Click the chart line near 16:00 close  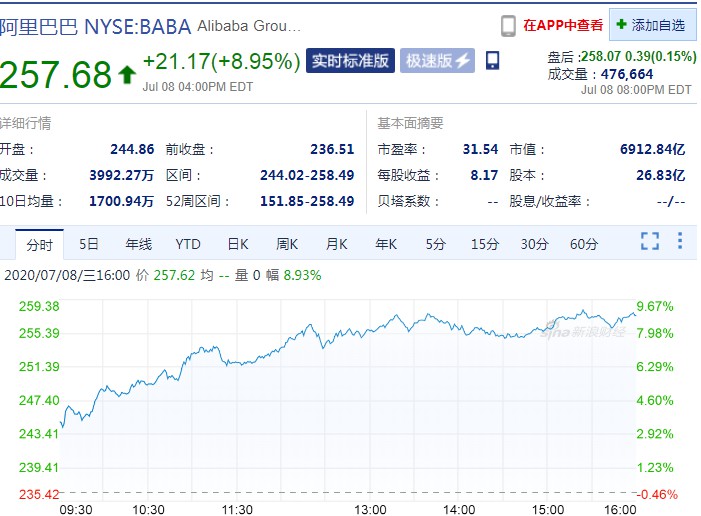[x=634, y=314]
